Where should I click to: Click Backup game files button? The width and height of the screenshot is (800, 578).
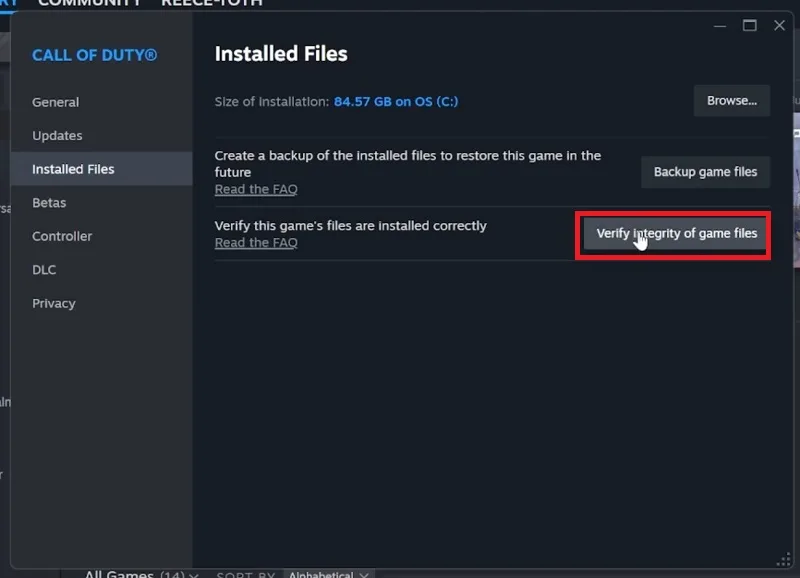click(x=705, y=172)
